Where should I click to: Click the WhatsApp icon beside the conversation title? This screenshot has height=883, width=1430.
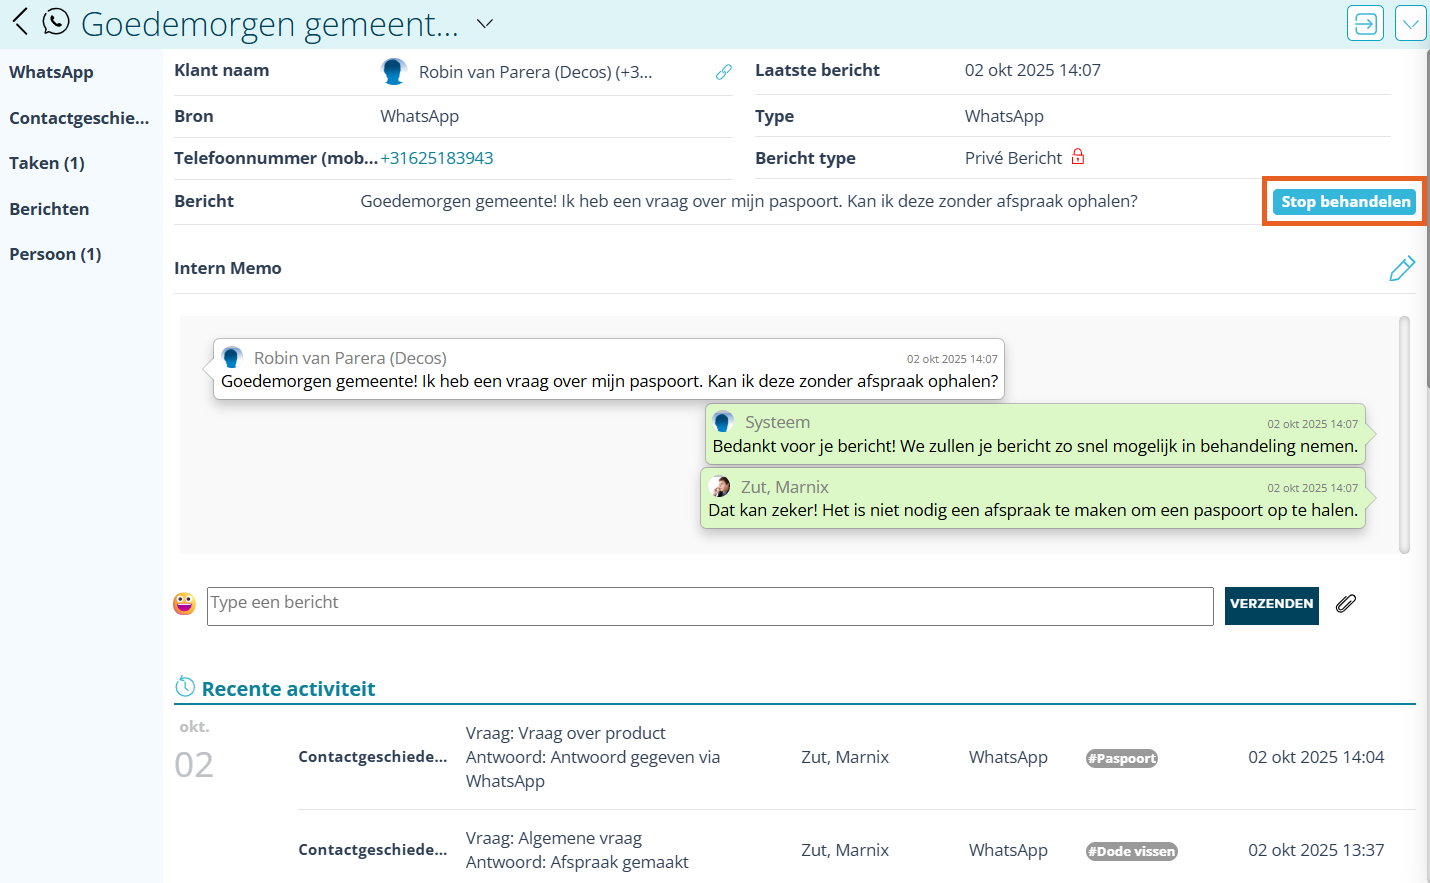55,21
